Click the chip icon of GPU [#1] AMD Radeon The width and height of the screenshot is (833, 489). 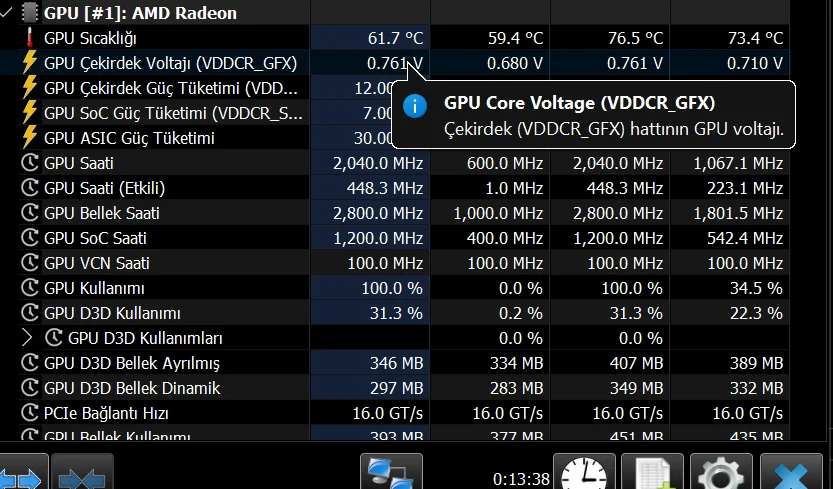[29, 13]
